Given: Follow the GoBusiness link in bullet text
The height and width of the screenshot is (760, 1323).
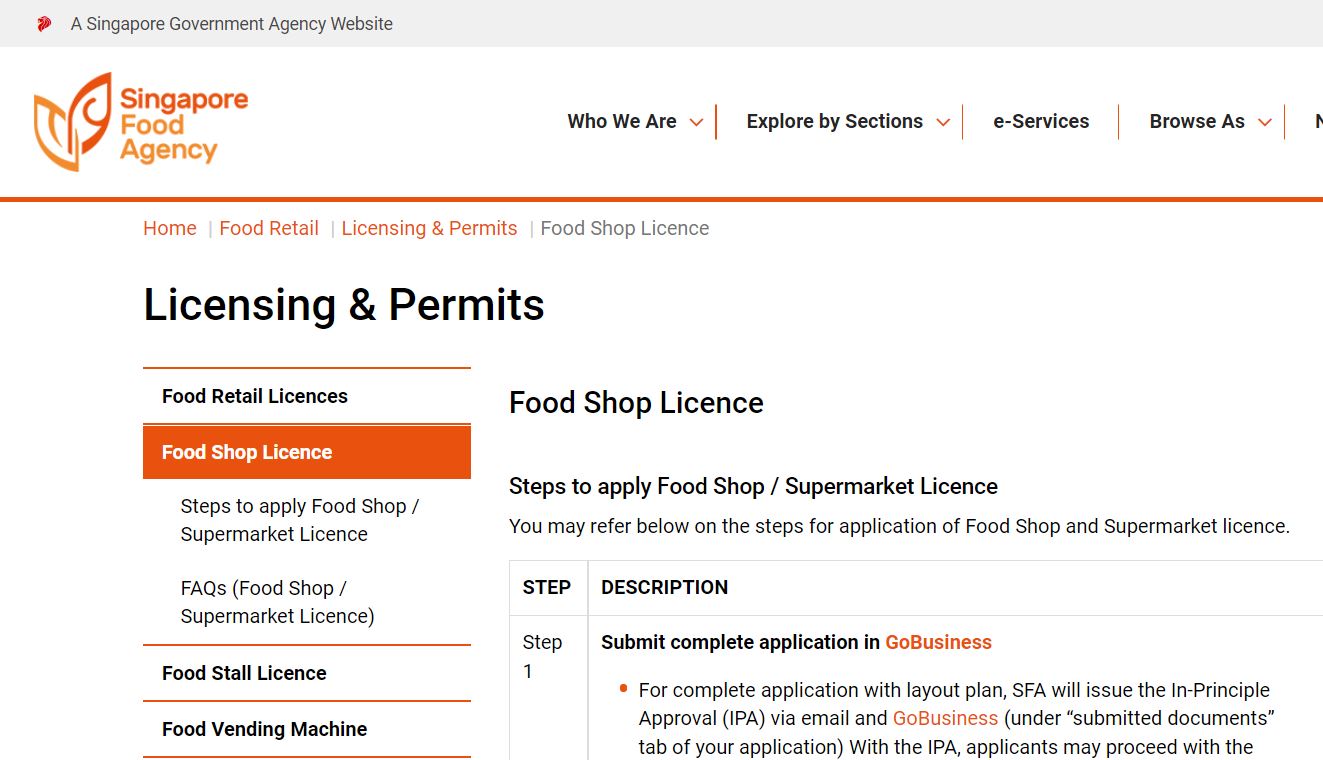Looking at the screenshot, I should pyautogui.click(x=945, y=718).
